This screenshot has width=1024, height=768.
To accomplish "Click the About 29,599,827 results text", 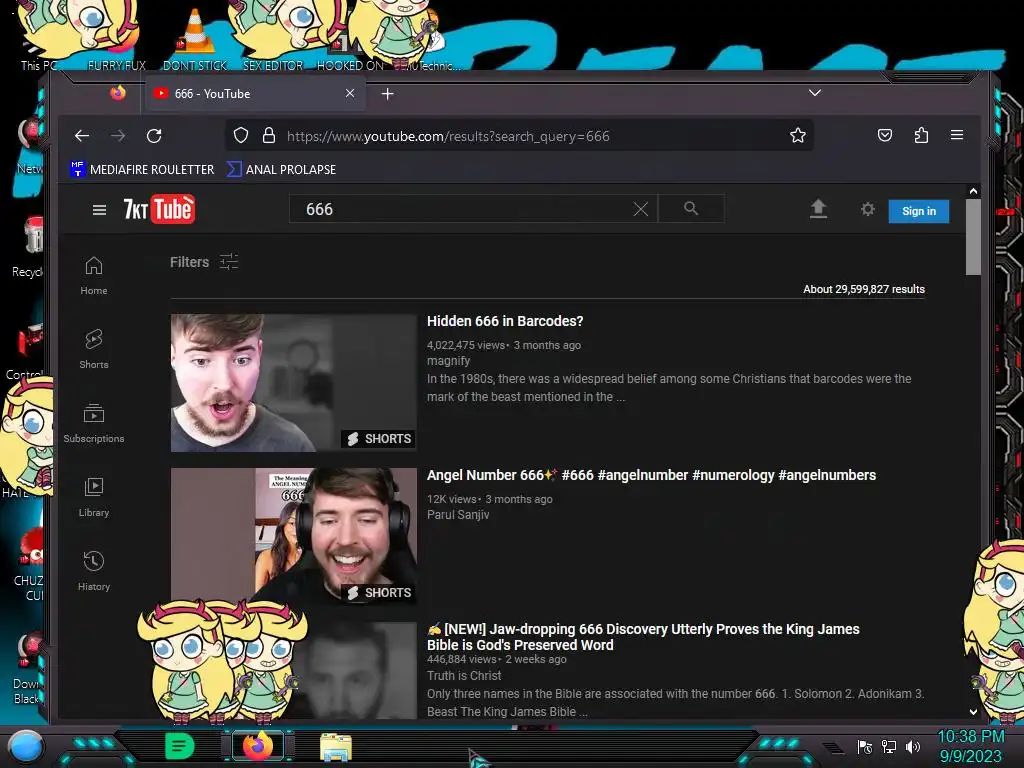I will click(863, 289).
